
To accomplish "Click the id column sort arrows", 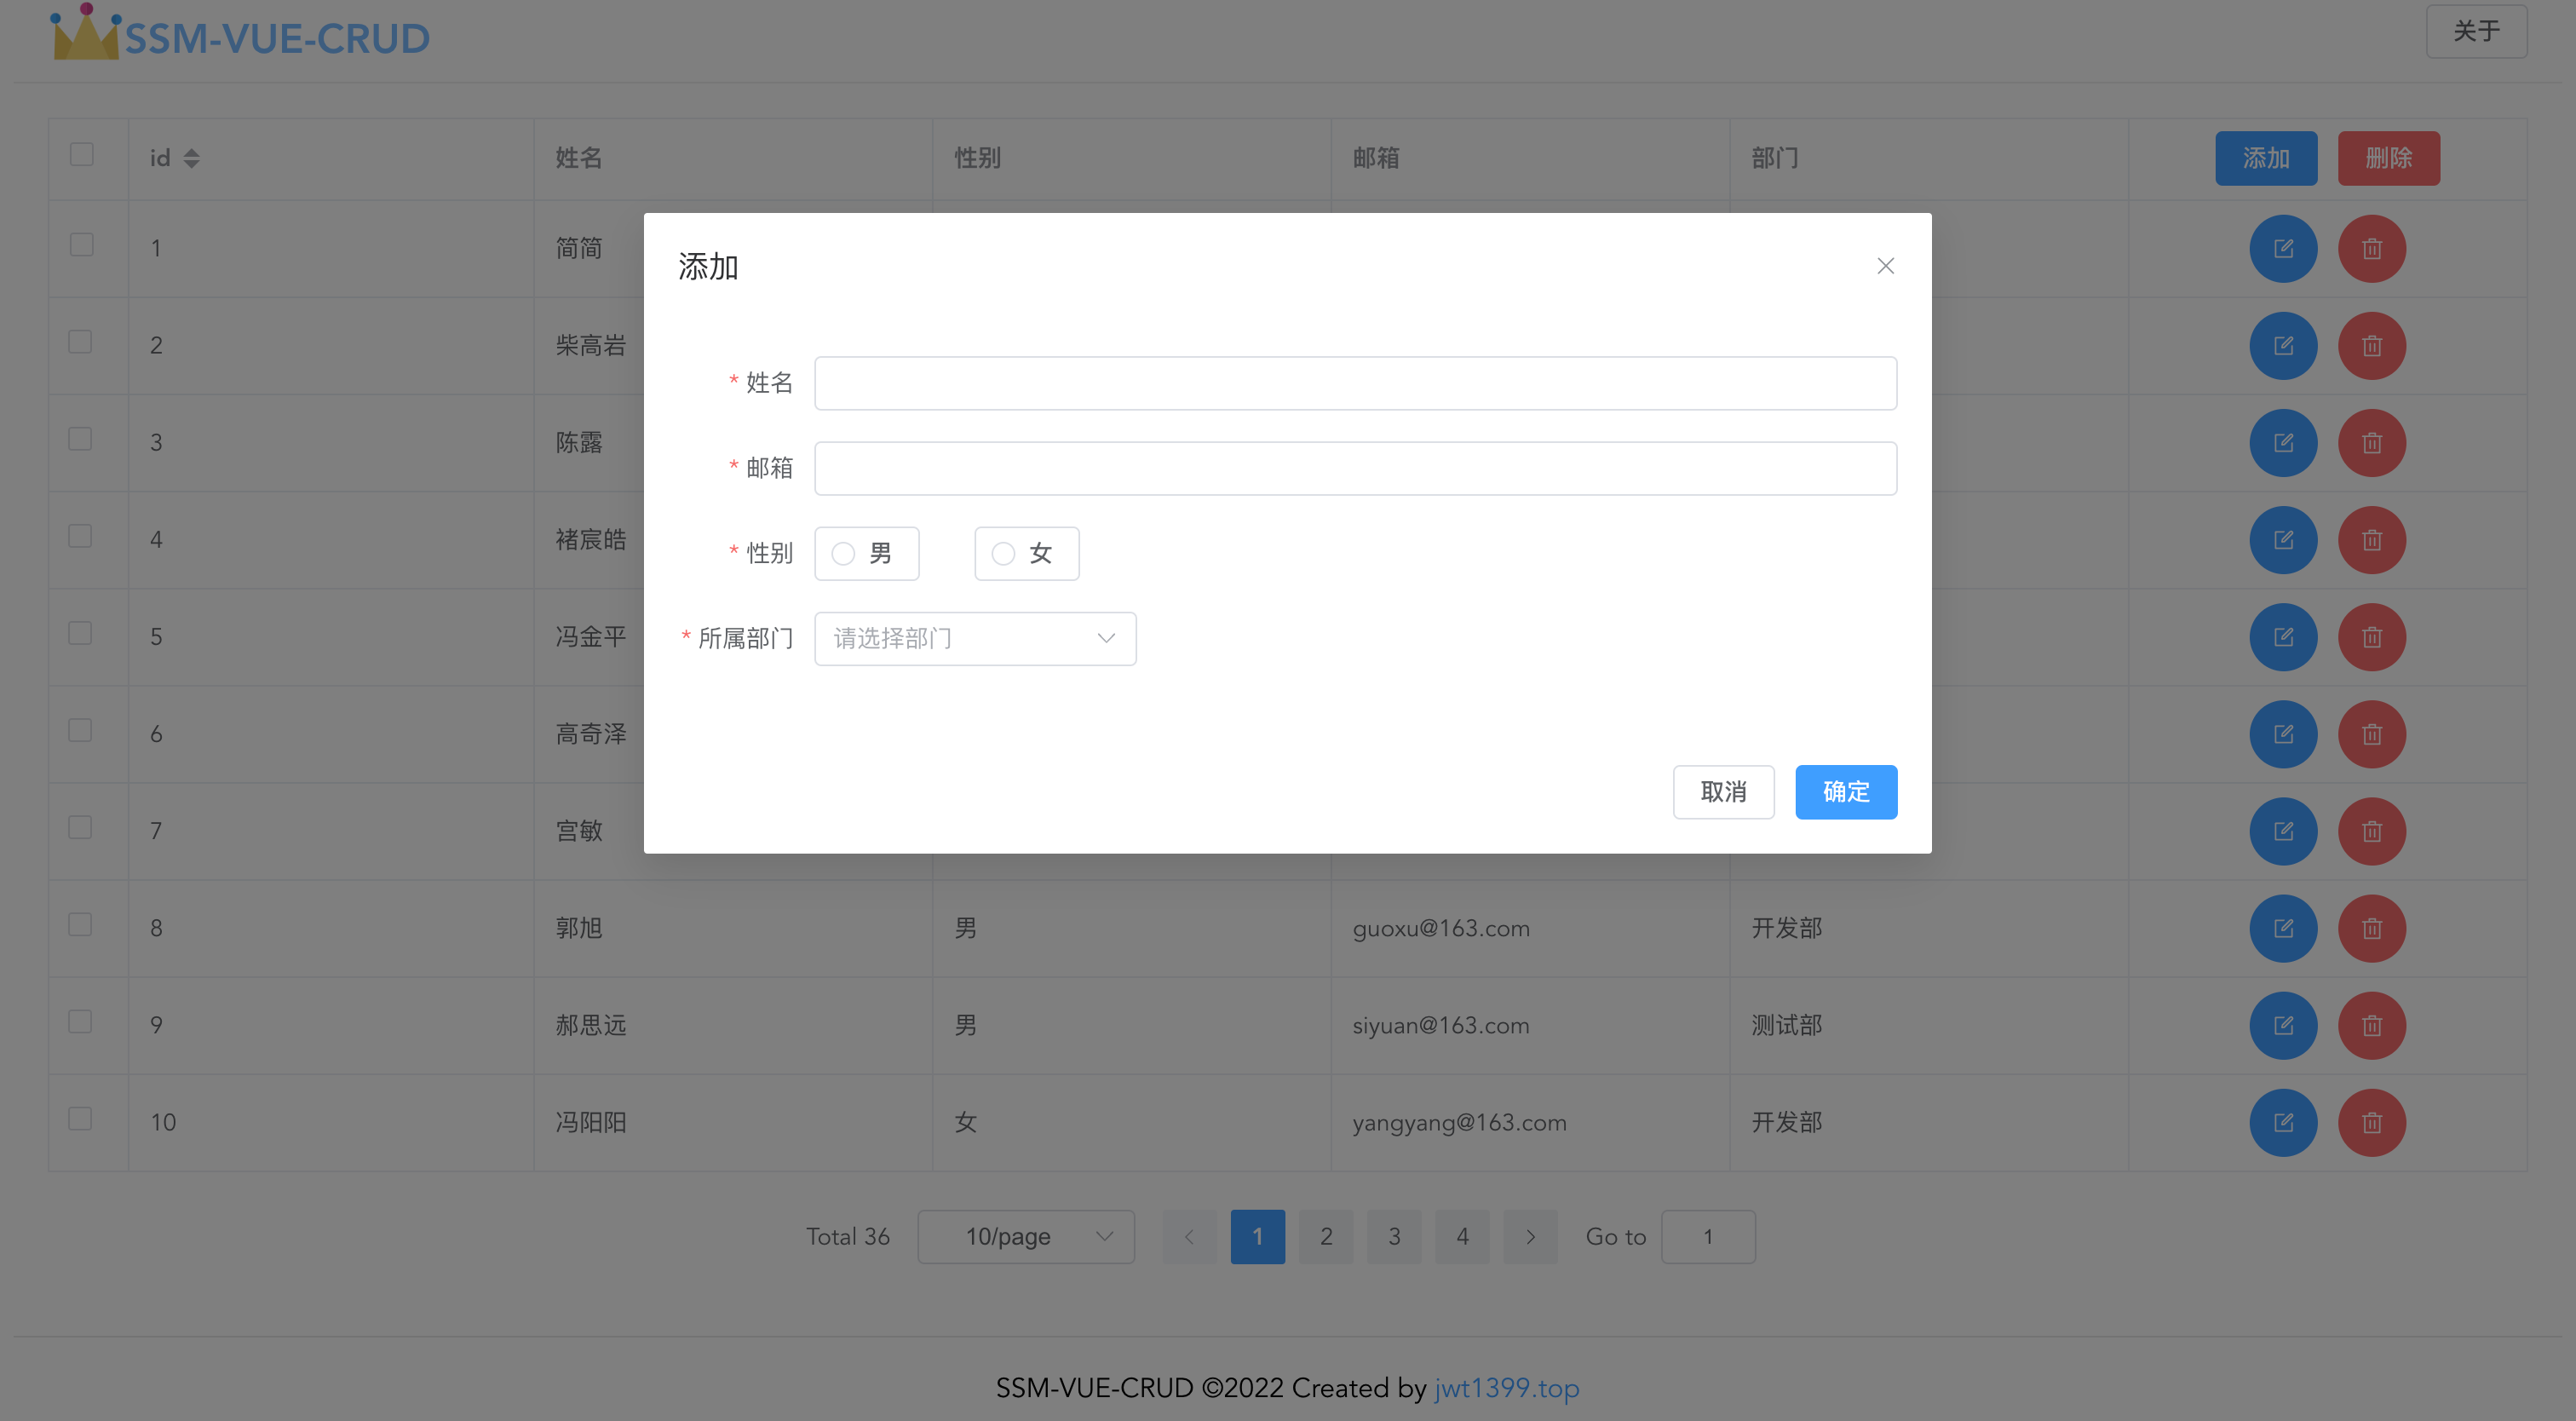I will [x=191, y=158].
